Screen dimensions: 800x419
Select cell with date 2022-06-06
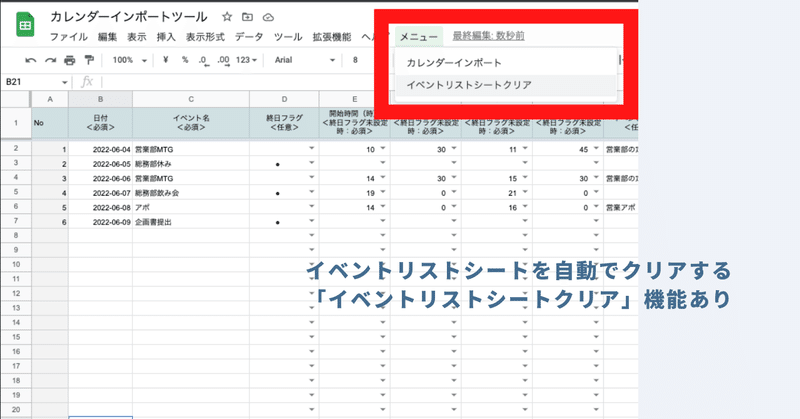point(101,179)
